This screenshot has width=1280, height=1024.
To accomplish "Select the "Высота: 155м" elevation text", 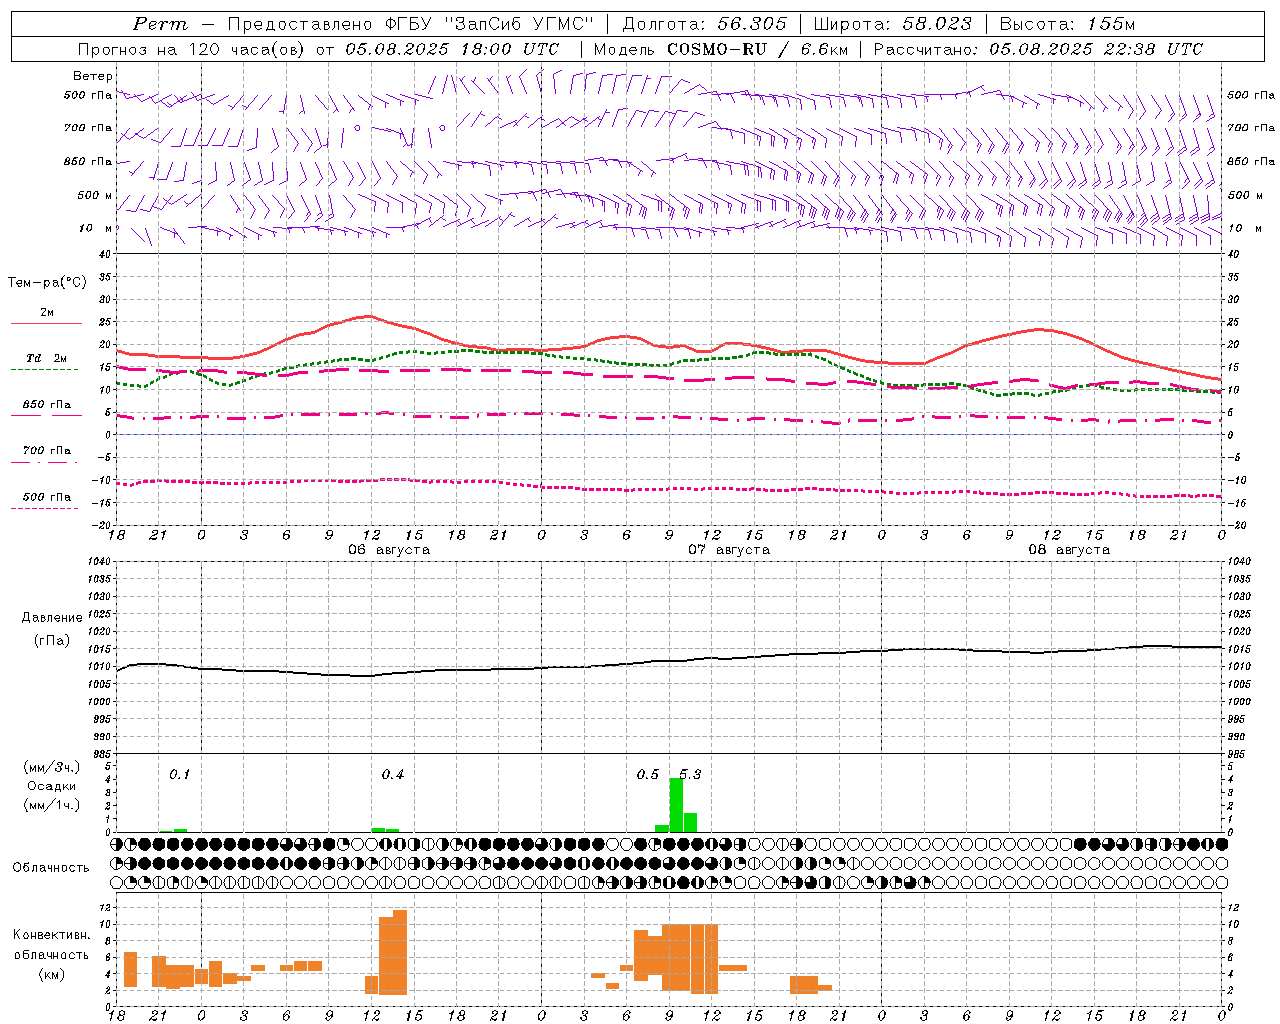I will (x=1067, y=24).
